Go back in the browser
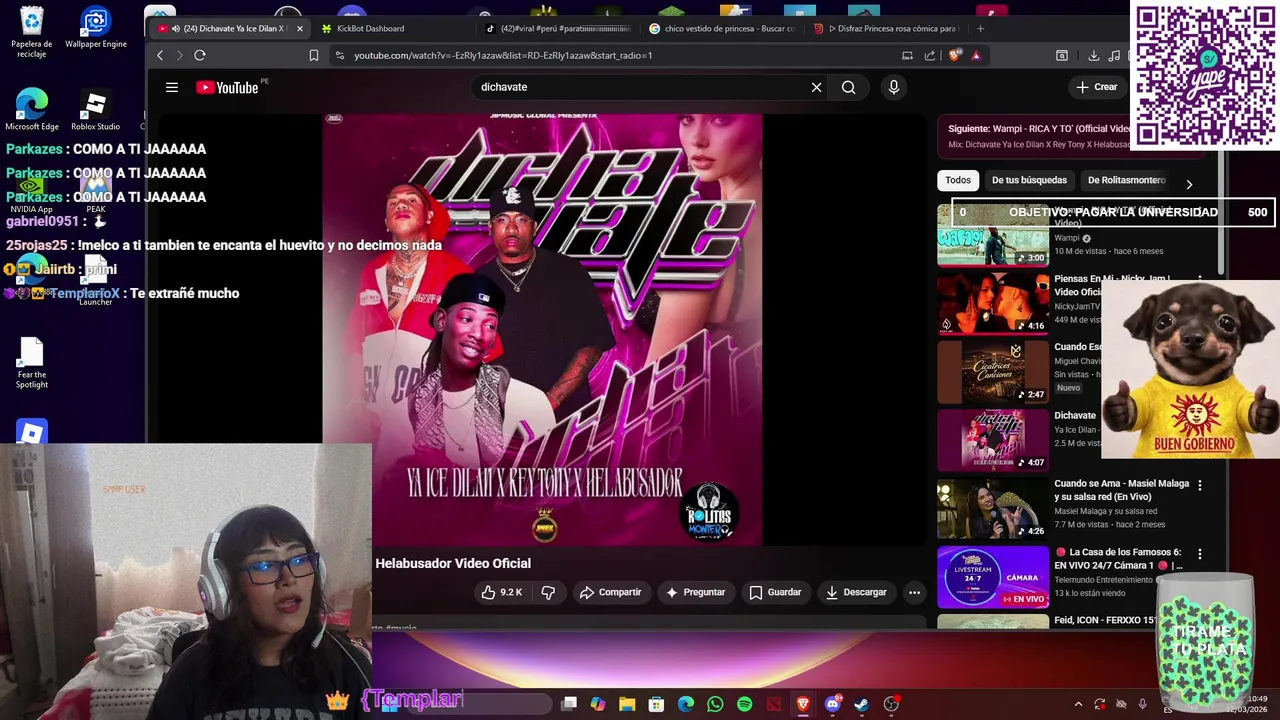The height and width of the screenshot is (720, 1280). click(160, 56)
